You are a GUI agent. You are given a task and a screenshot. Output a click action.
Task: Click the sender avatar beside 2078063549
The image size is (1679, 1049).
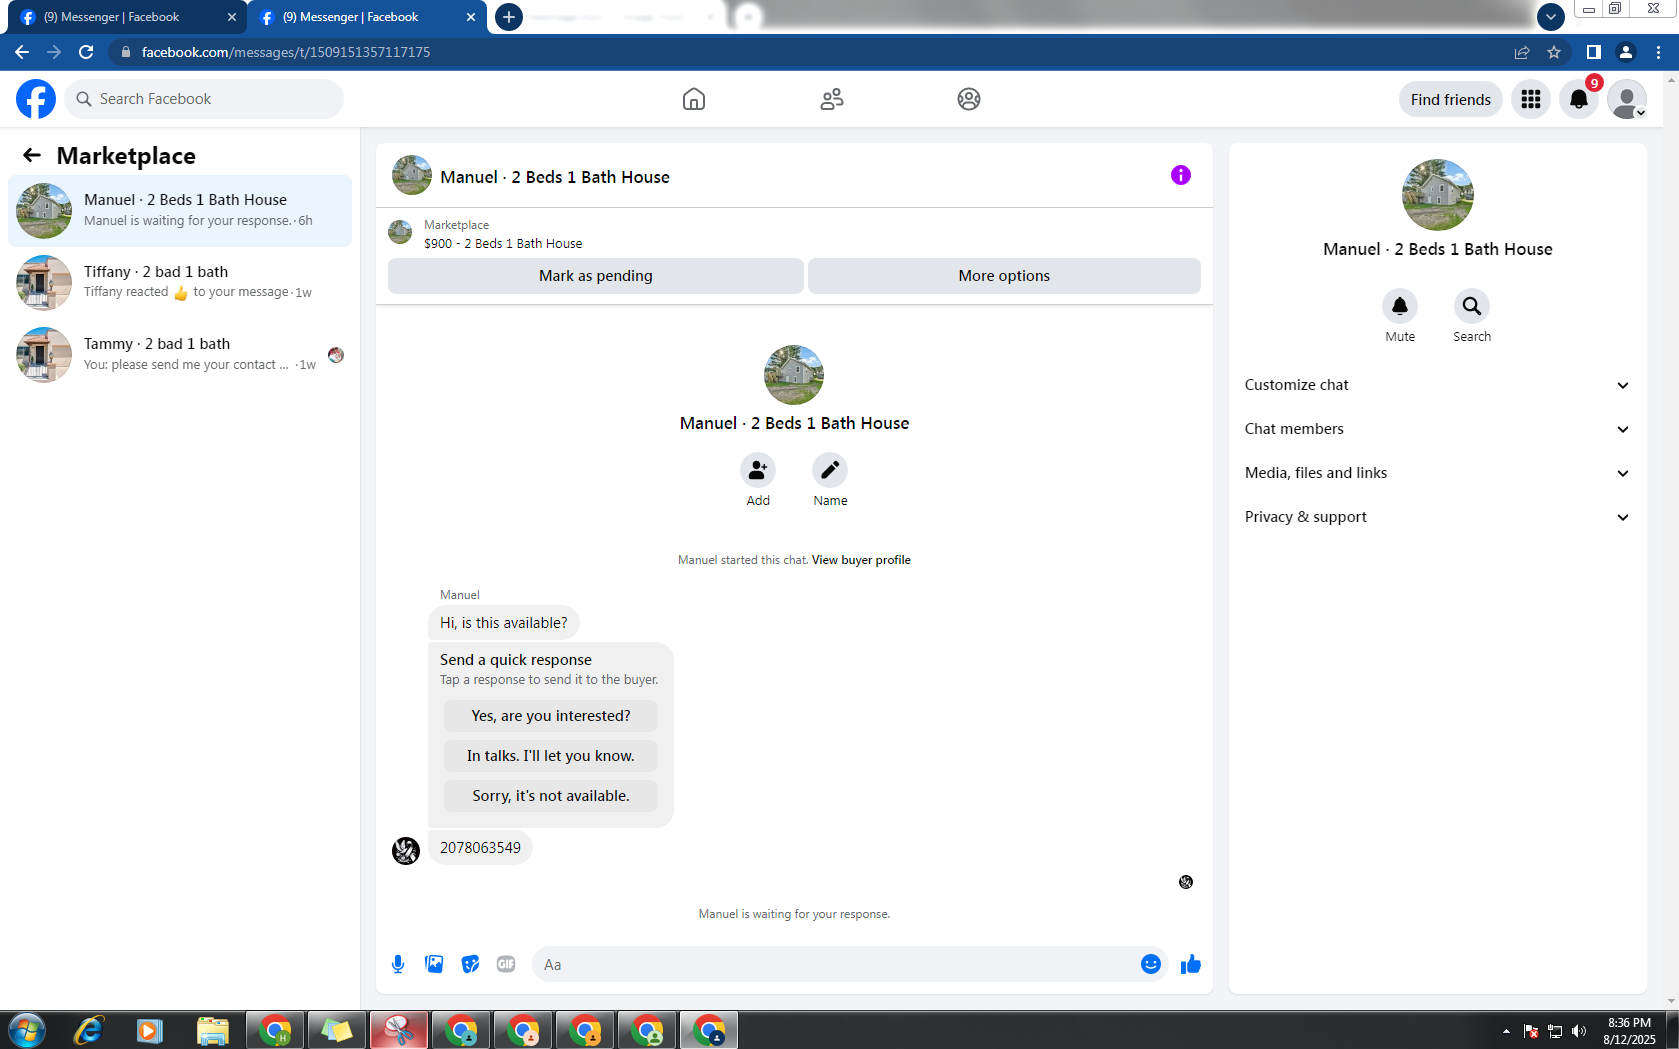tap(406, 851)
